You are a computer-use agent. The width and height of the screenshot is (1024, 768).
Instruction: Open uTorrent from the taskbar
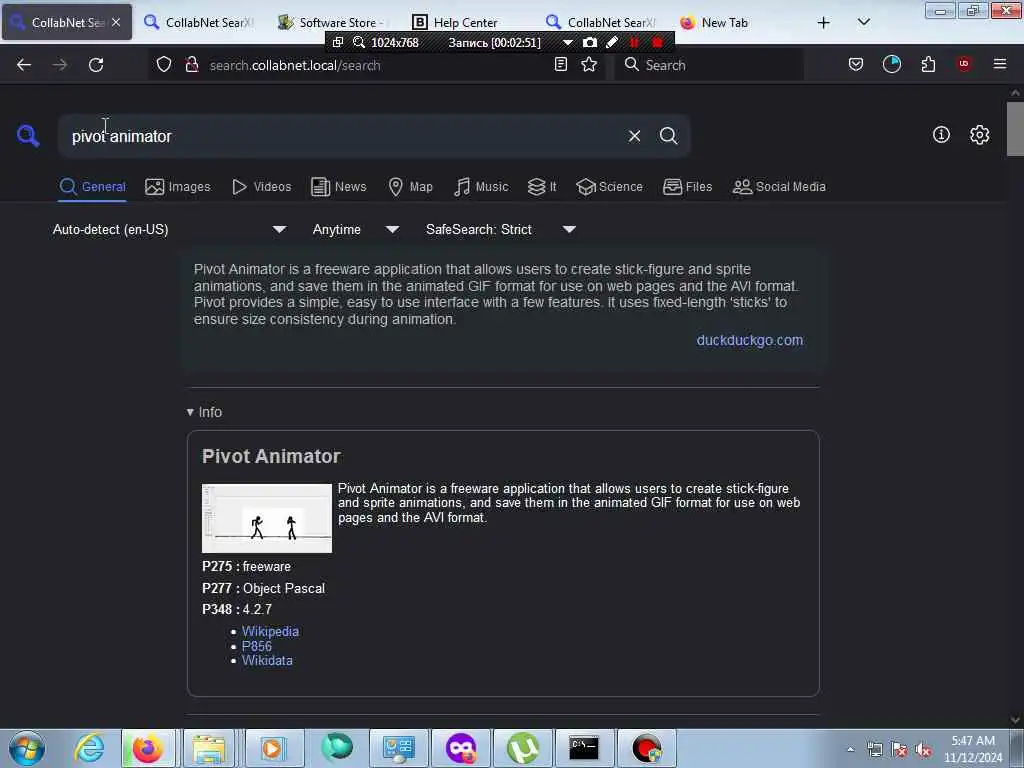522,748
